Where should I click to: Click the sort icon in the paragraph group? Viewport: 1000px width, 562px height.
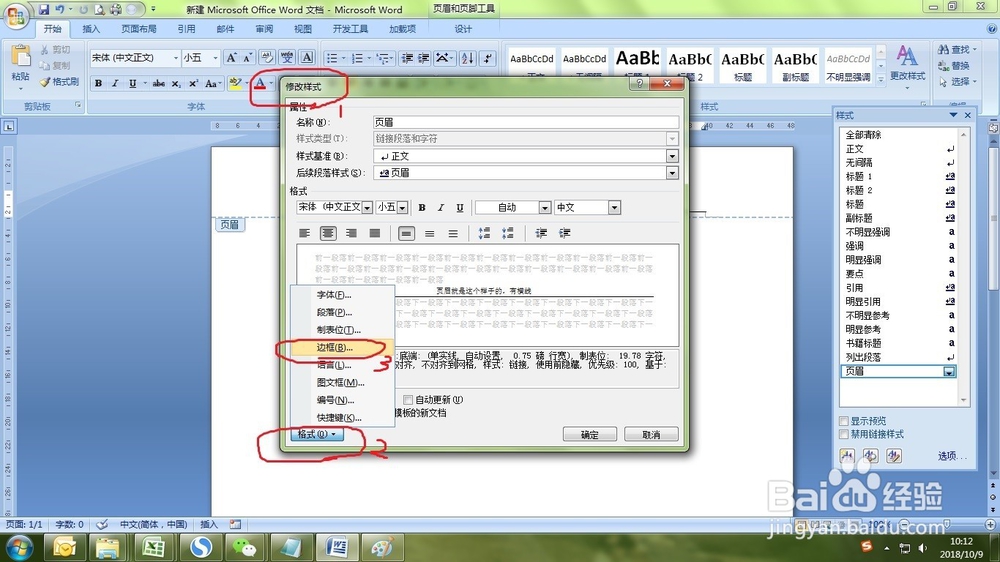(467, 58)
